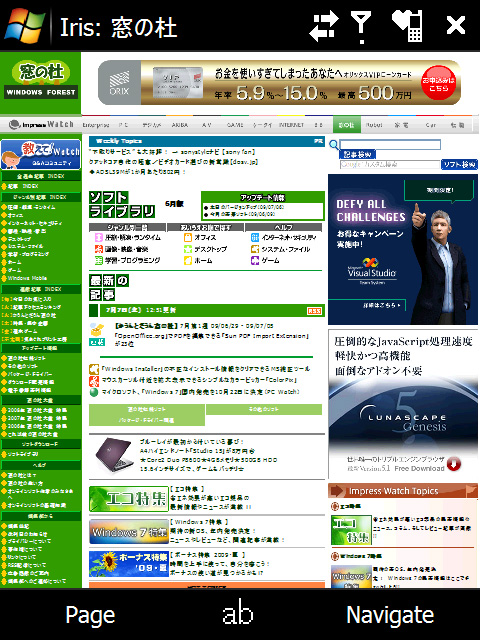
Task: Open the AKIBA tab in Watch navigation
Action: click(x=180, y=125)
